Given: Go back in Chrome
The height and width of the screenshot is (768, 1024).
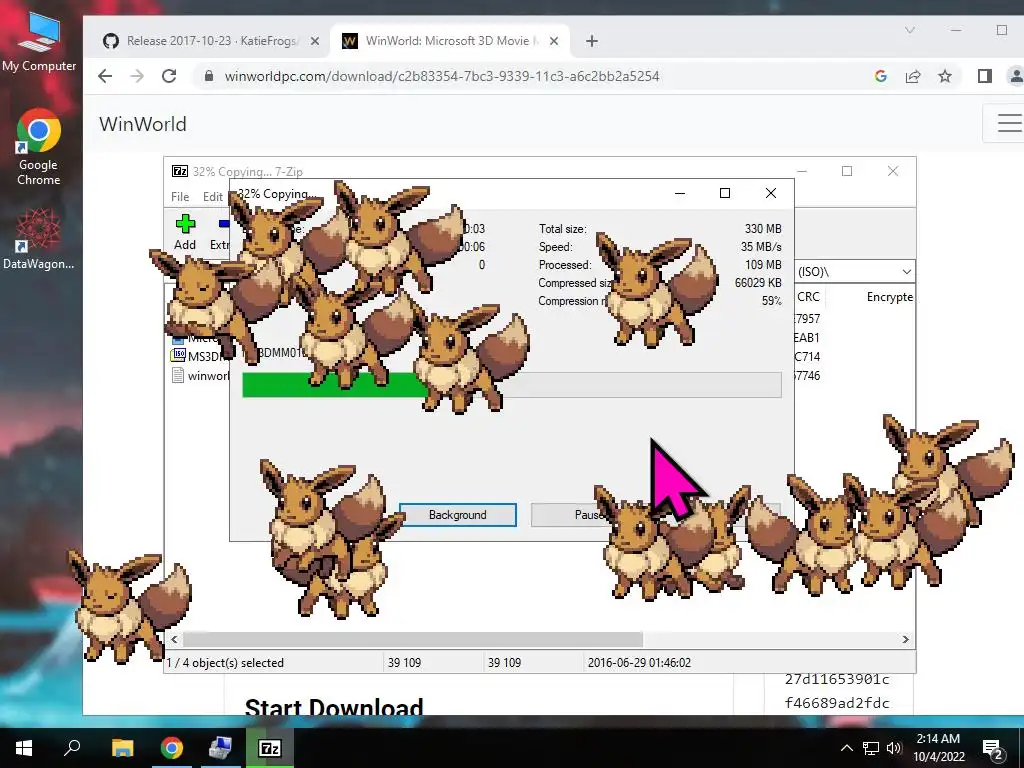Looking at the screenshot, I should (x=105, y=76).
